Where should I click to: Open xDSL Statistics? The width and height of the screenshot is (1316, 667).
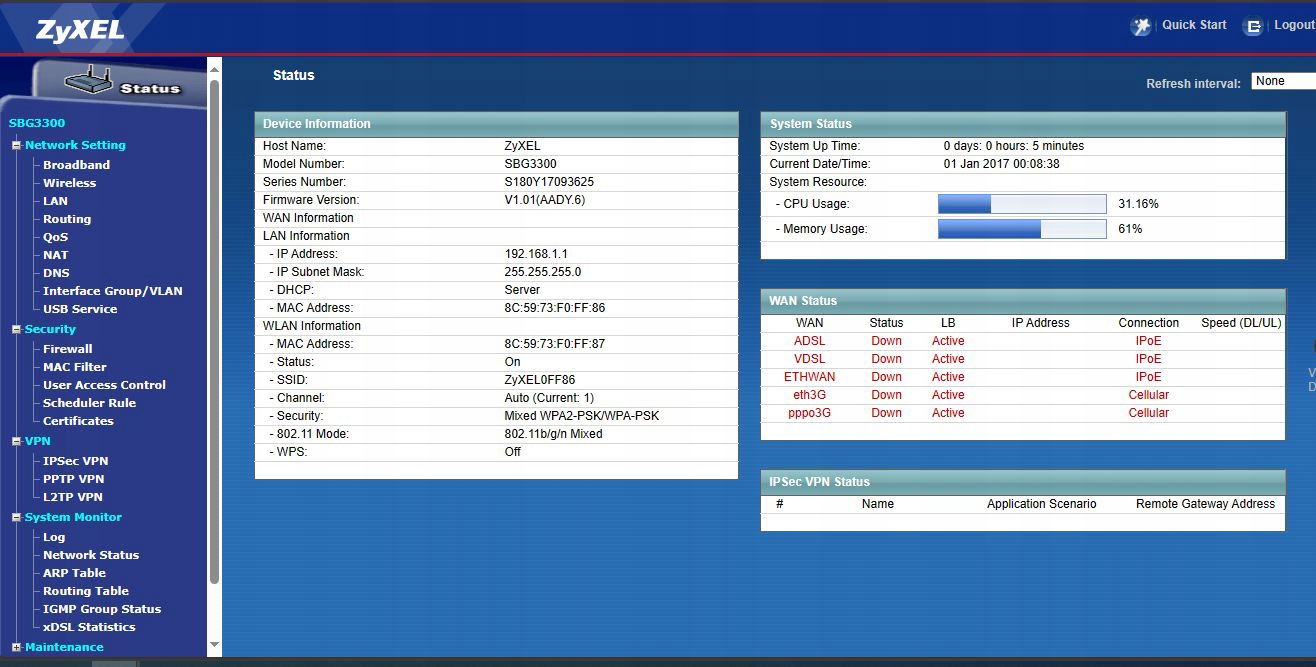(89, 627)
